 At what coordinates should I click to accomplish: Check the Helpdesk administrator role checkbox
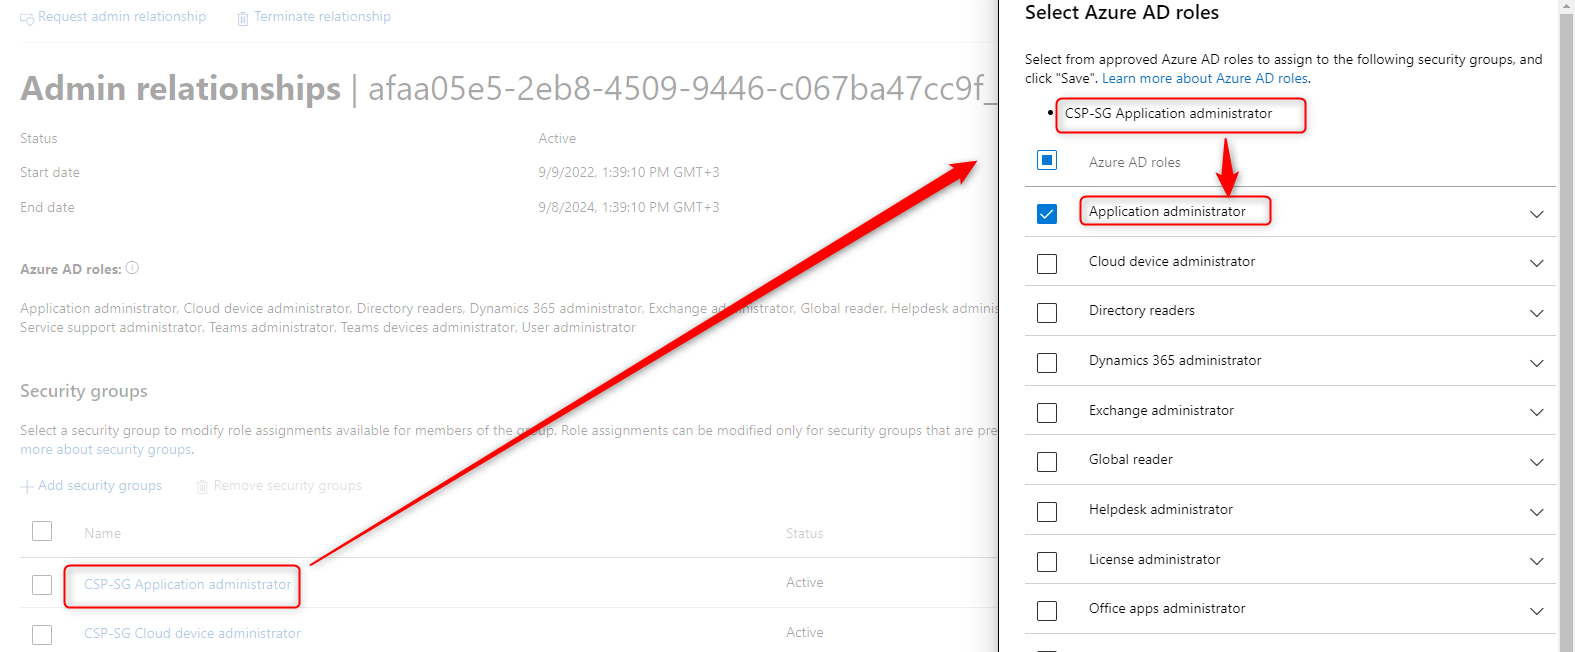(1047, 512)
